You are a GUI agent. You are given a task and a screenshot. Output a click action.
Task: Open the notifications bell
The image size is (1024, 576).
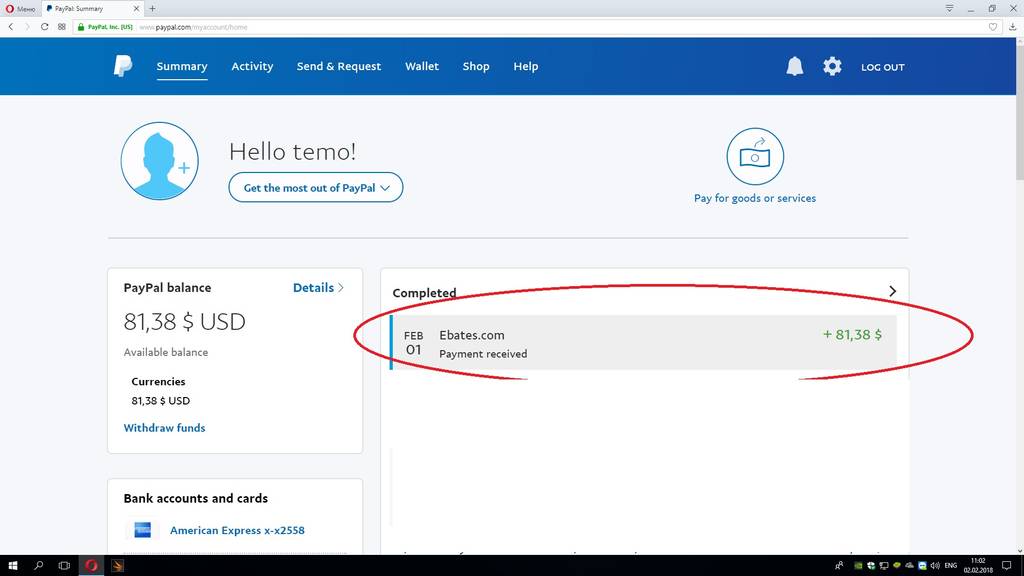click(794, 66)
